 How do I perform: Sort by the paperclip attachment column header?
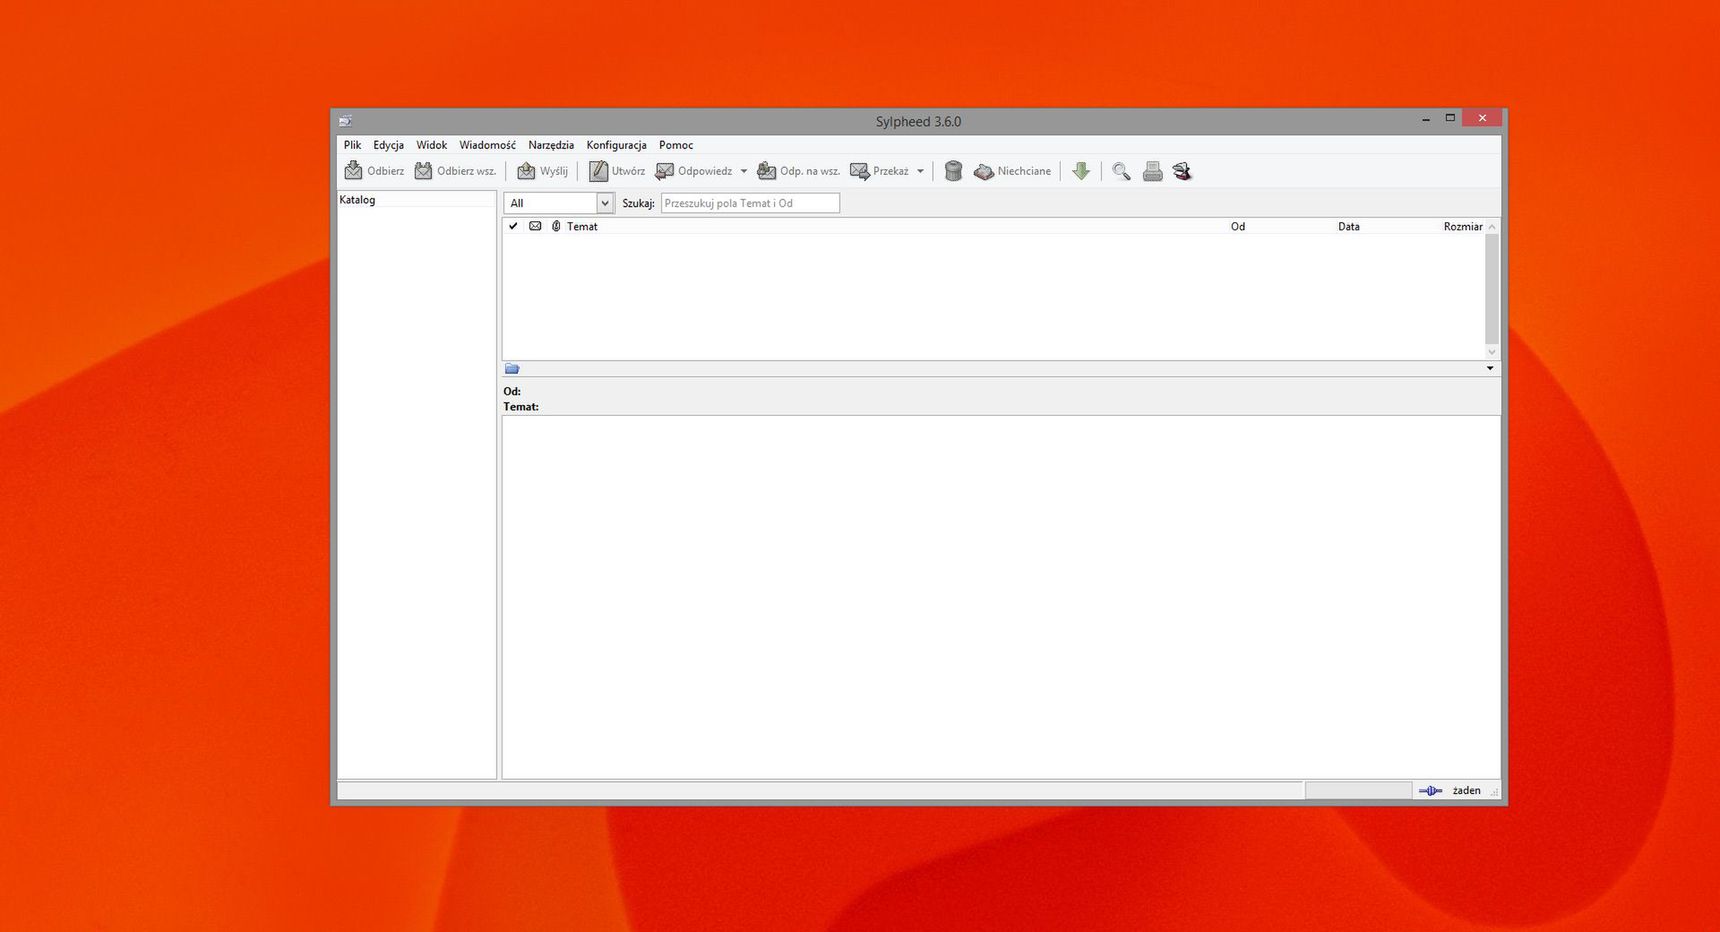556,226
